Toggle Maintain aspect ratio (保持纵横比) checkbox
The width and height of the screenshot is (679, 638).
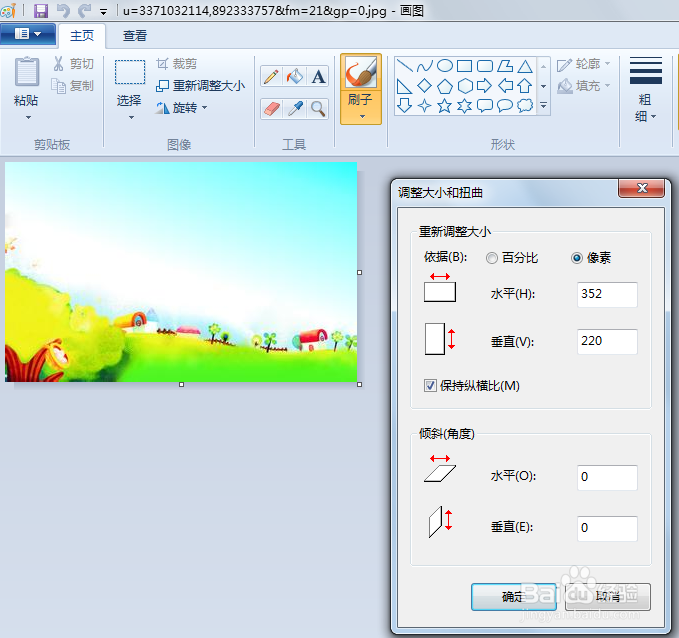[x=430, y=385]
